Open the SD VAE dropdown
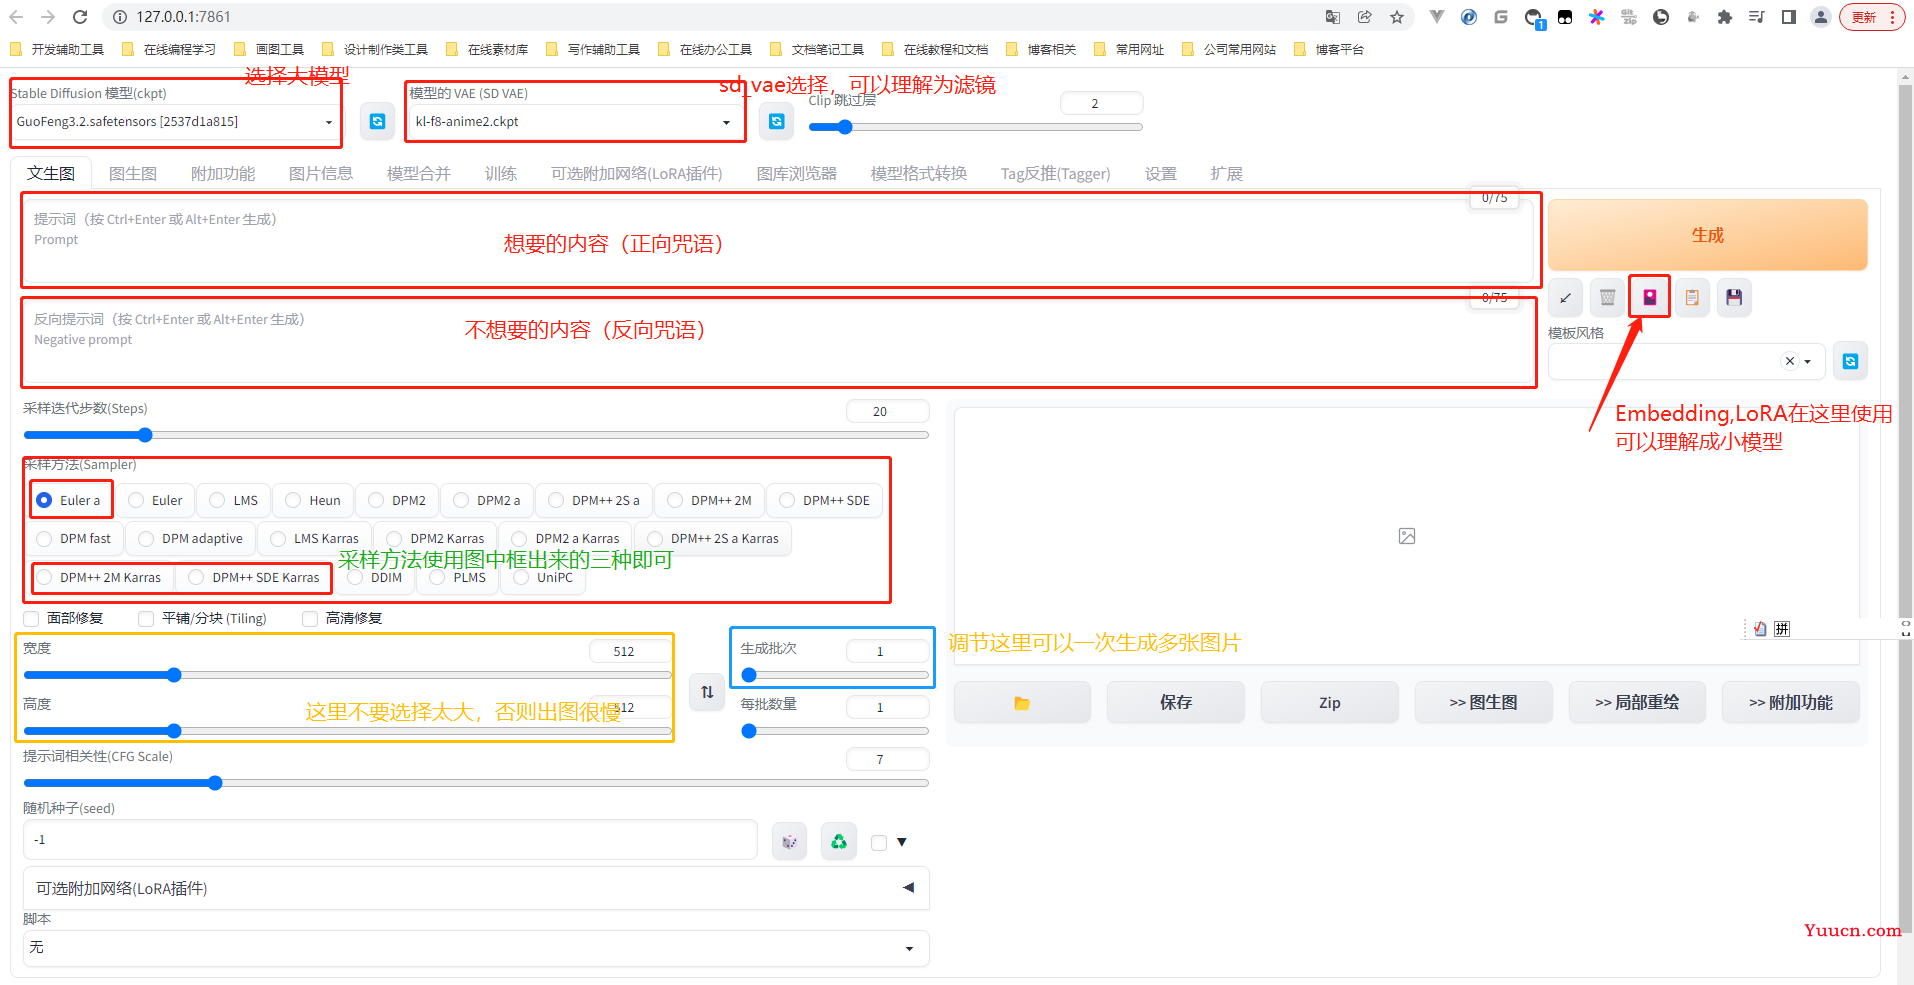The width and height of the screenshot is (1914, 985). [x=574, y=122]
